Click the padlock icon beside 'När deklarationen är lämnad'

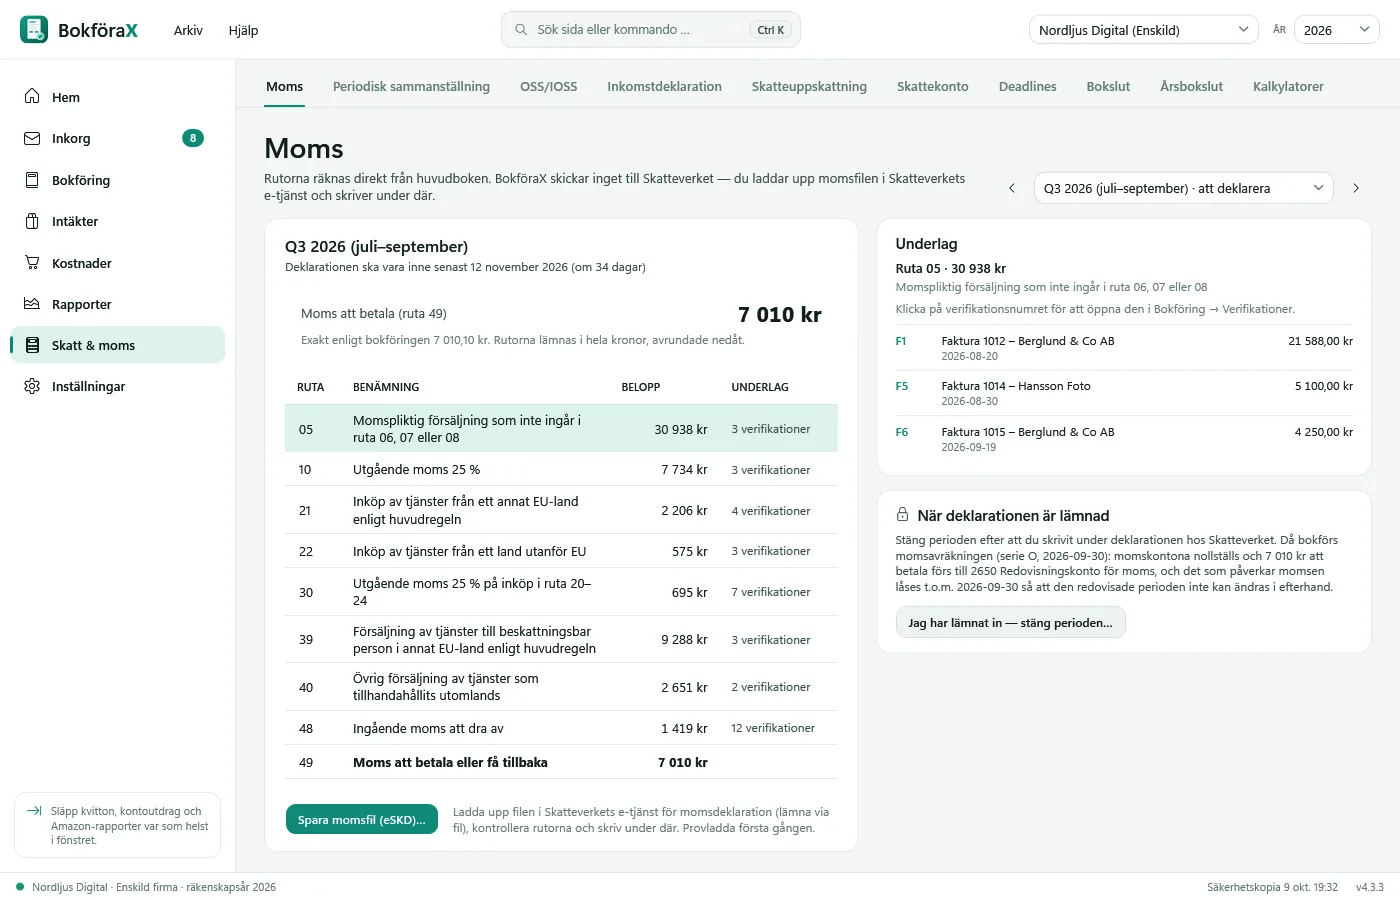pos(902,516)
